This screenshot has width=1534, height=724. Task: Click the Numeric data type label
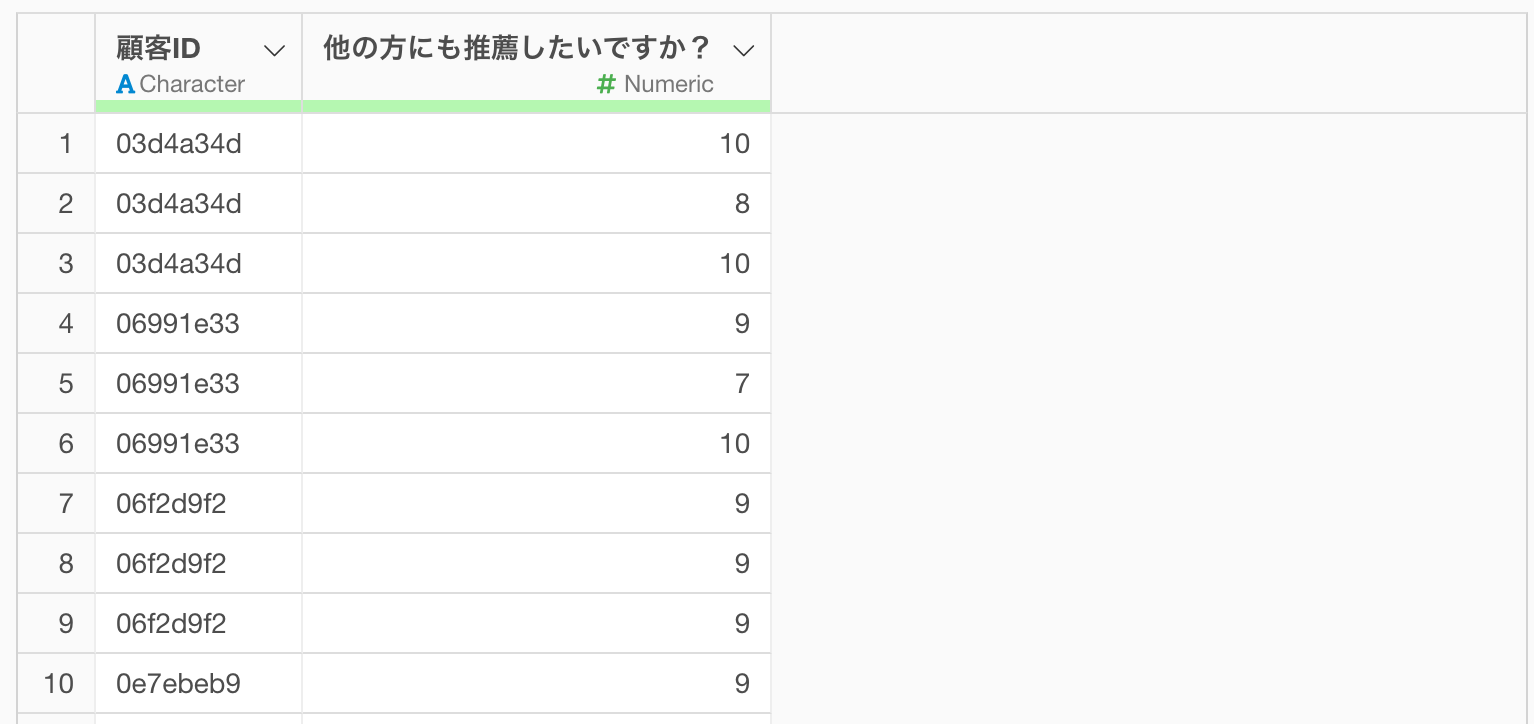(x=669, y=84)
